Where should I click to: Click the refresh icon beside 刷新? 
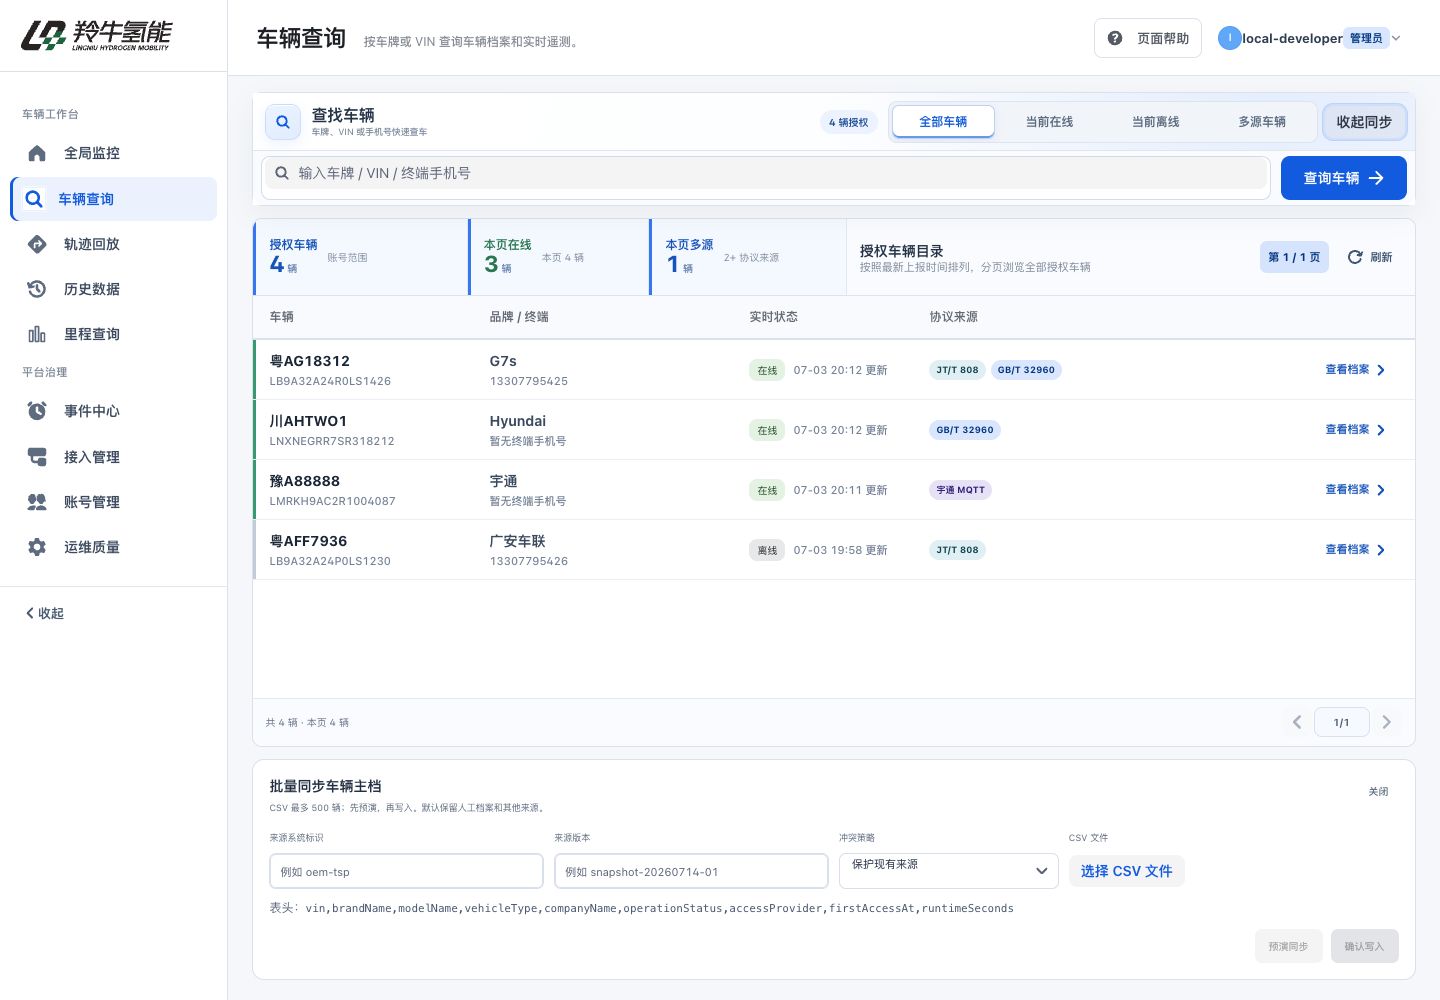click(1355, 257)
